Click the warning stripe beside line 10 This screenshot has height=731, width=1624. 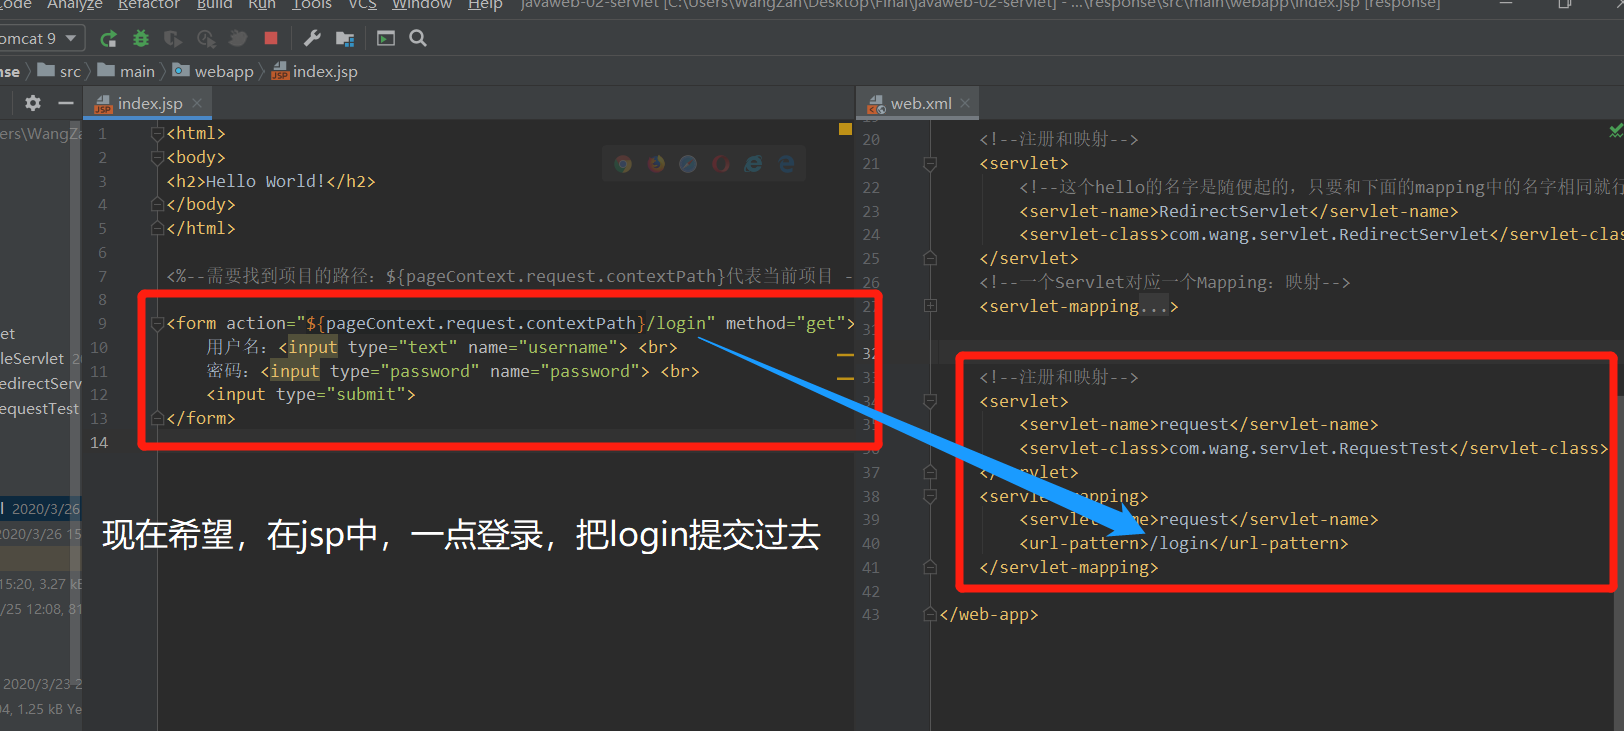click(x=845, y=354)
